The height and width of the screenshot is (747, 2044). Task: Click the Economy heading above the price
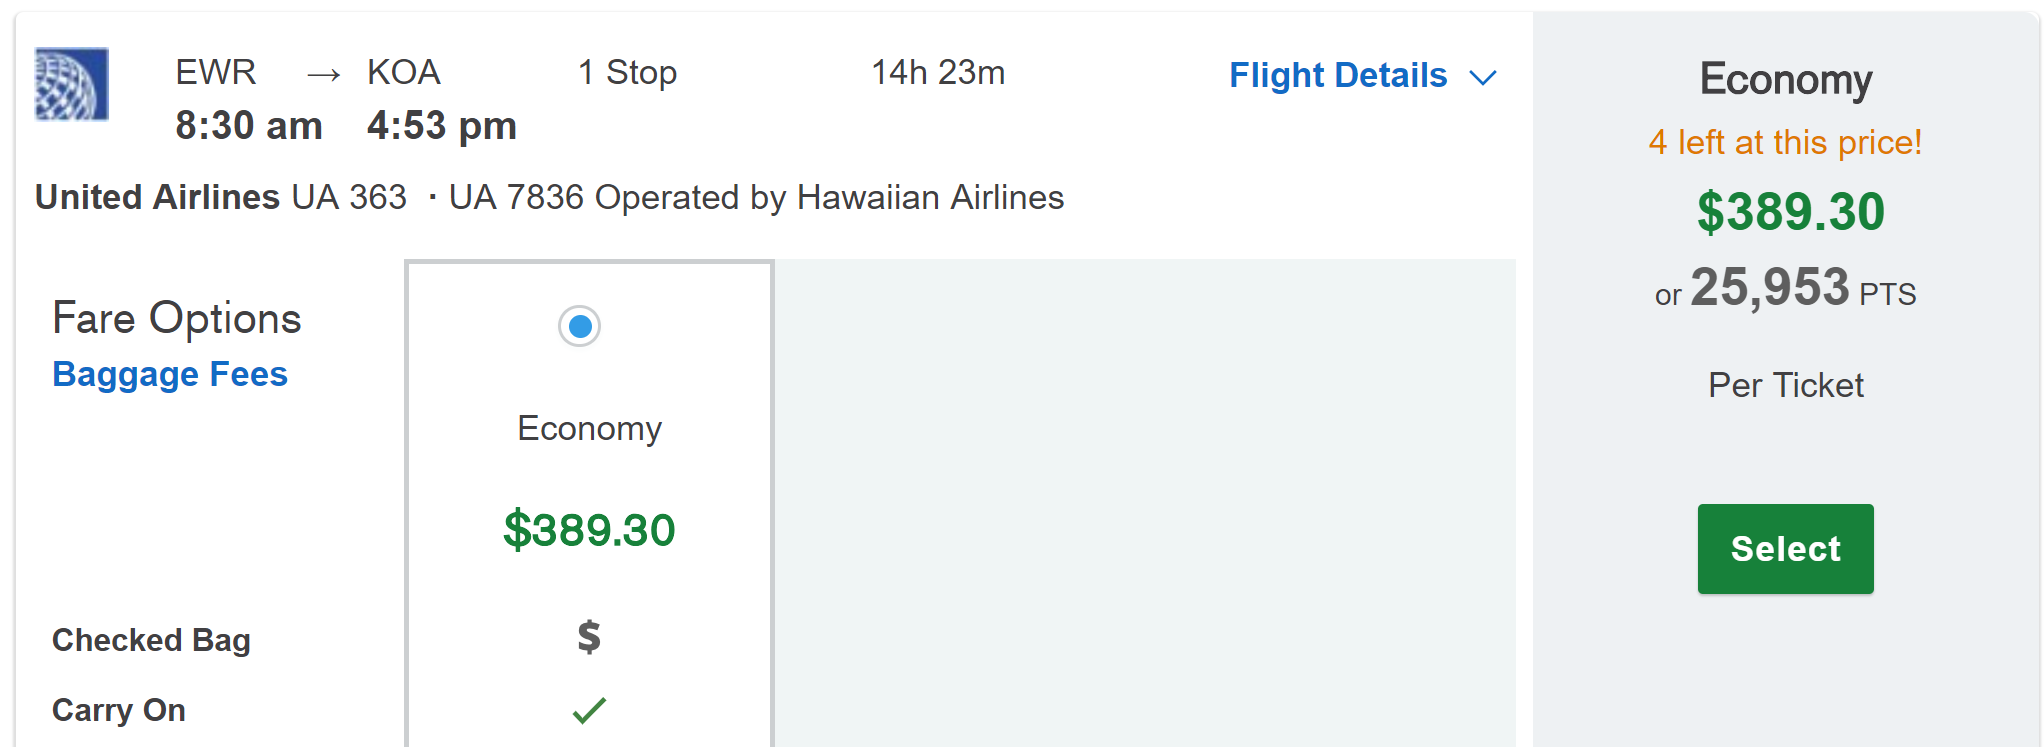click(1786, 79)
